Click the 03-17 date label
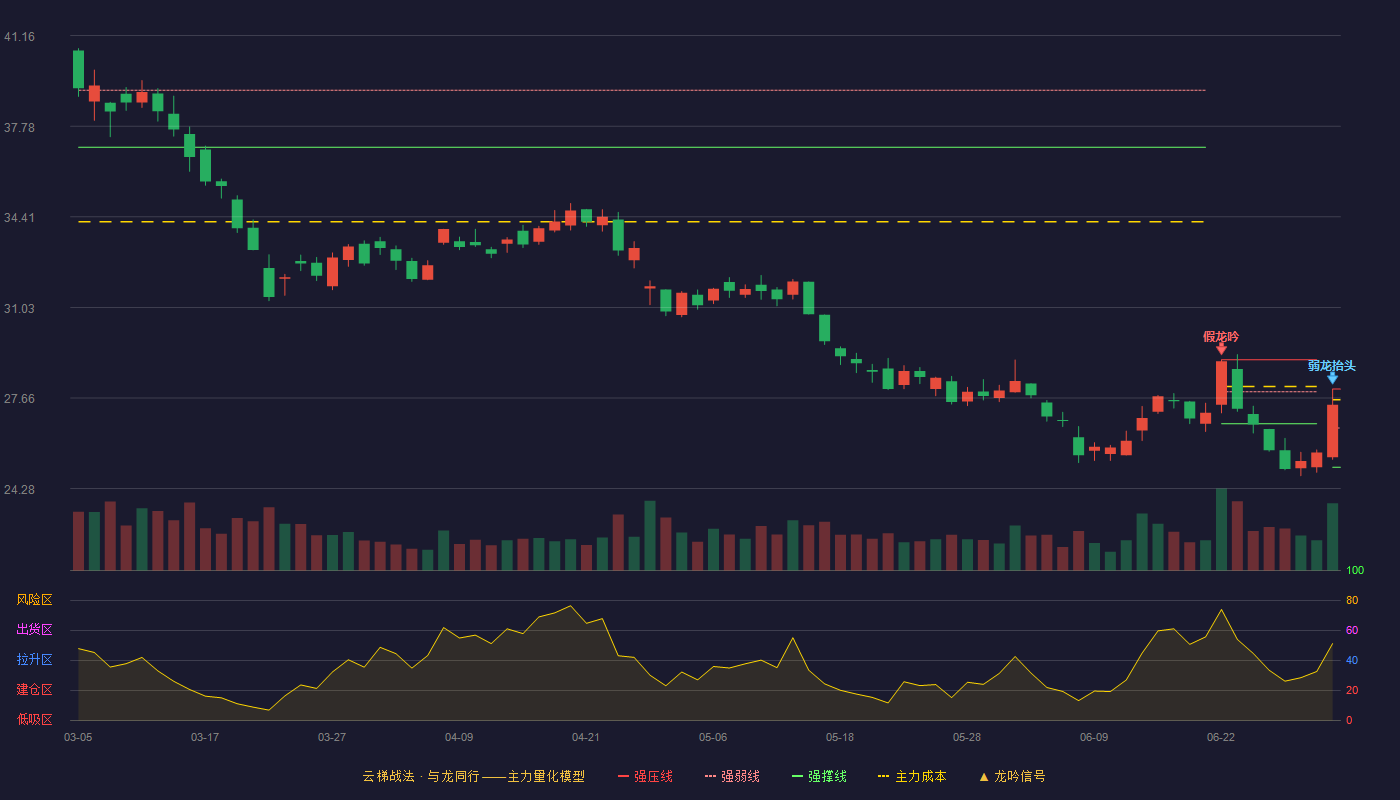Image resolution: width=1400 pixels, height=800 pixels. [205, 737]
